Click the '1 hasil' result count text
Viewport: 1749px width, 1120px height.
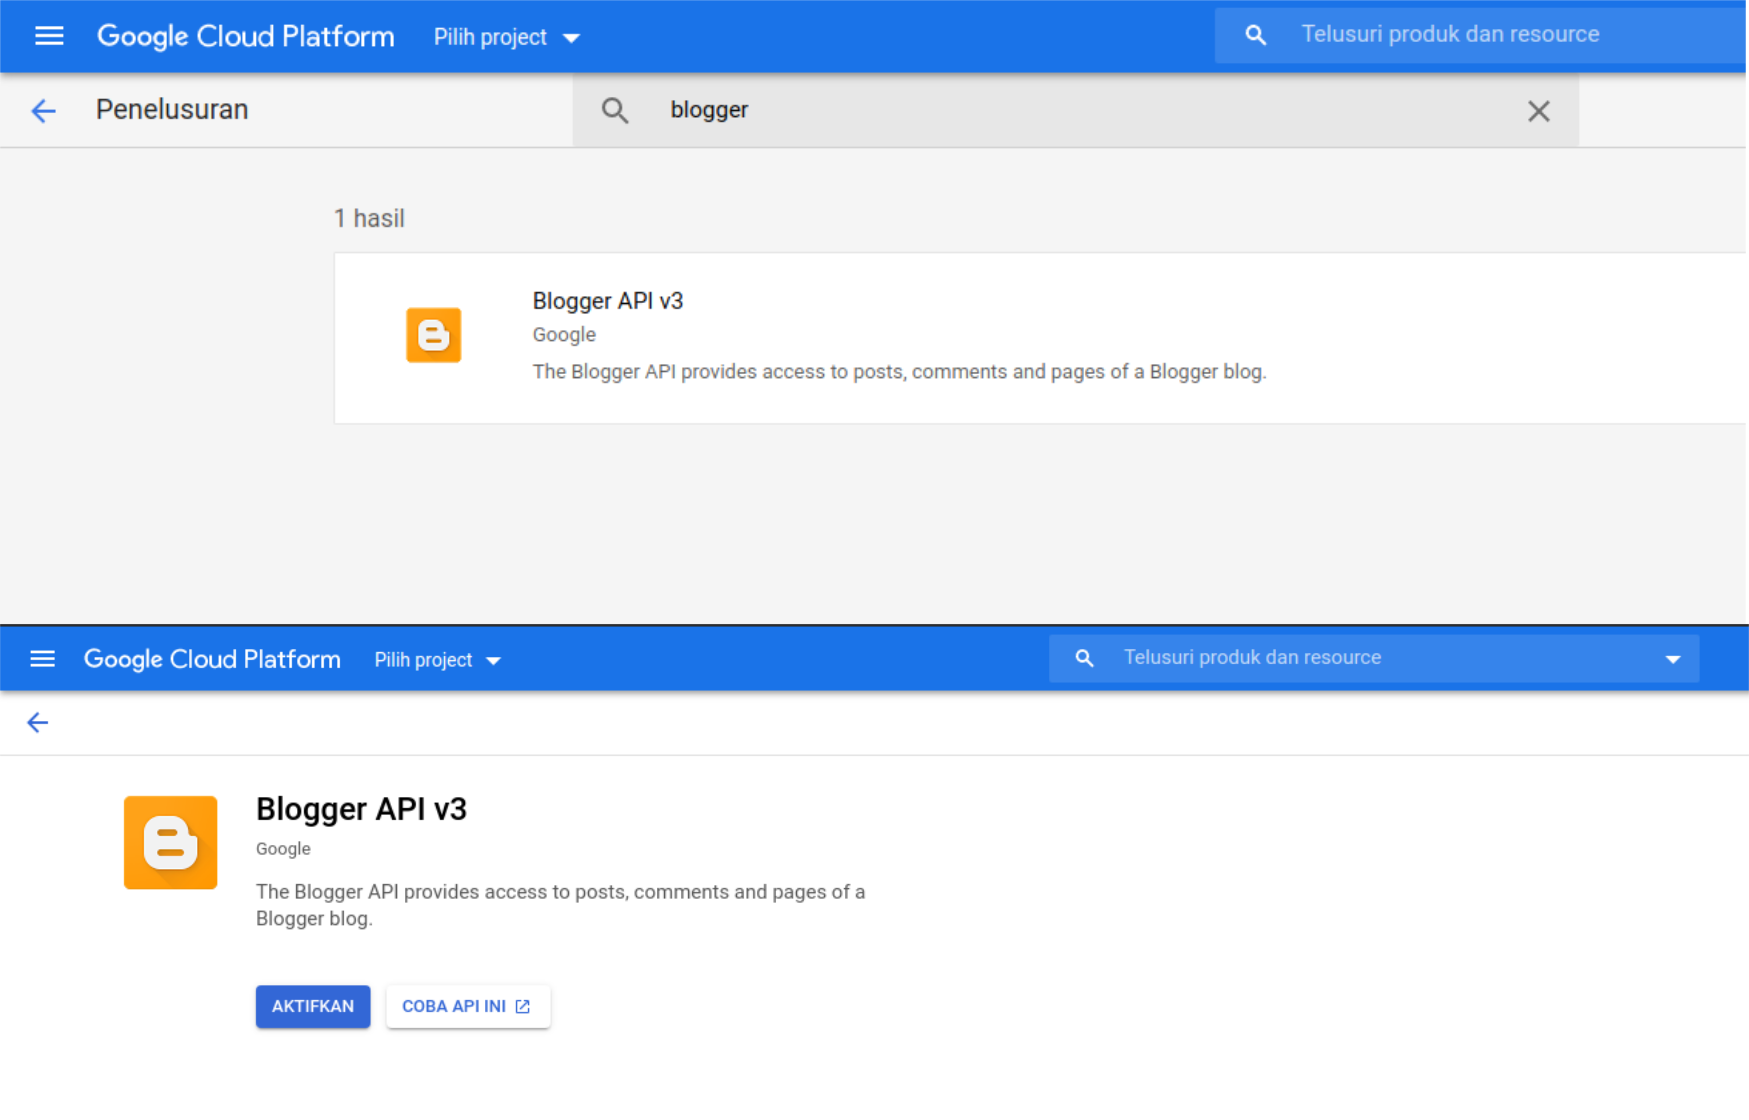[x=369, y=218]
